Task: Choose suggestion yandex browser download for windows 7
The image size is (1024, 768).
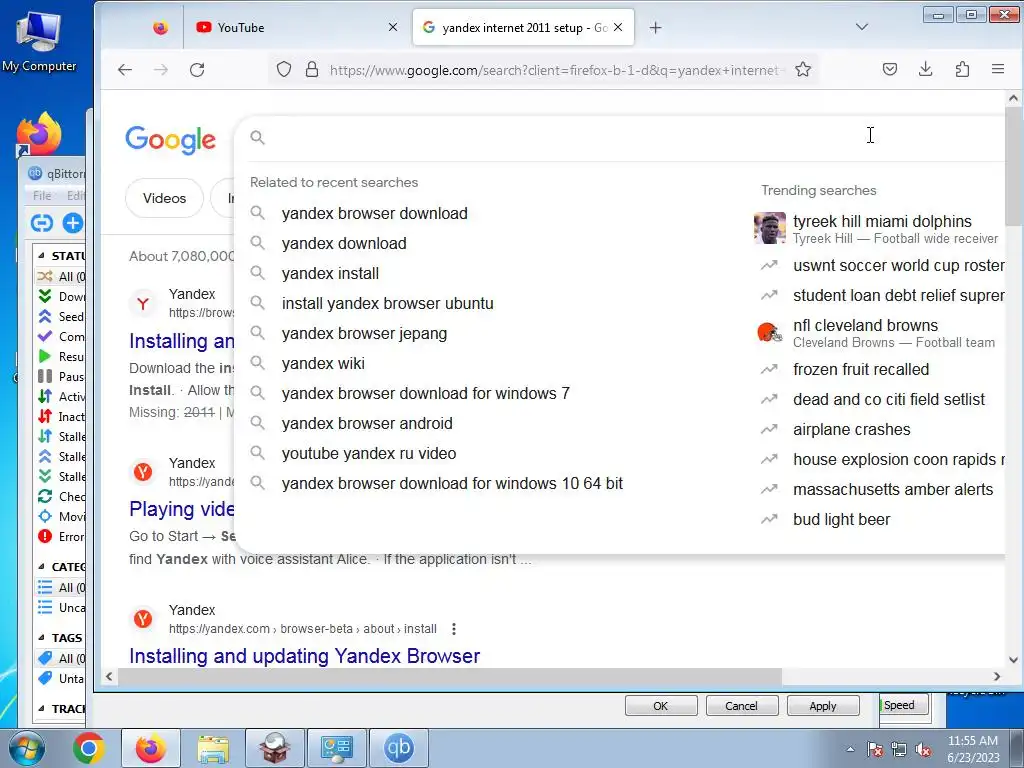Action: [426, 394]
